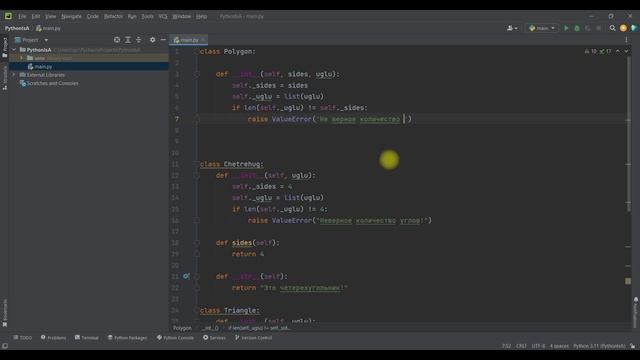Select Scratches and Consoles tree item

(52, 83)
